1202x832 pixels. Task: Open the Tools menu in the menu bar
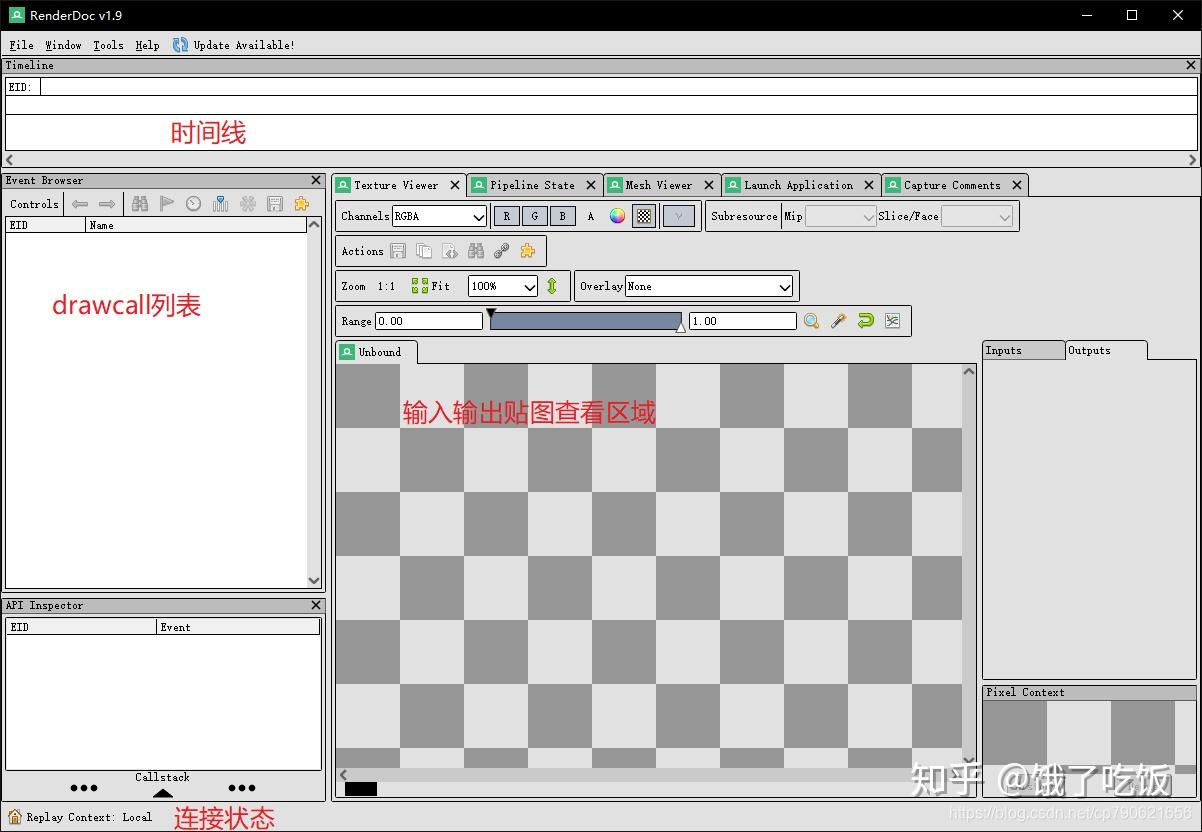tap(108, 45)
